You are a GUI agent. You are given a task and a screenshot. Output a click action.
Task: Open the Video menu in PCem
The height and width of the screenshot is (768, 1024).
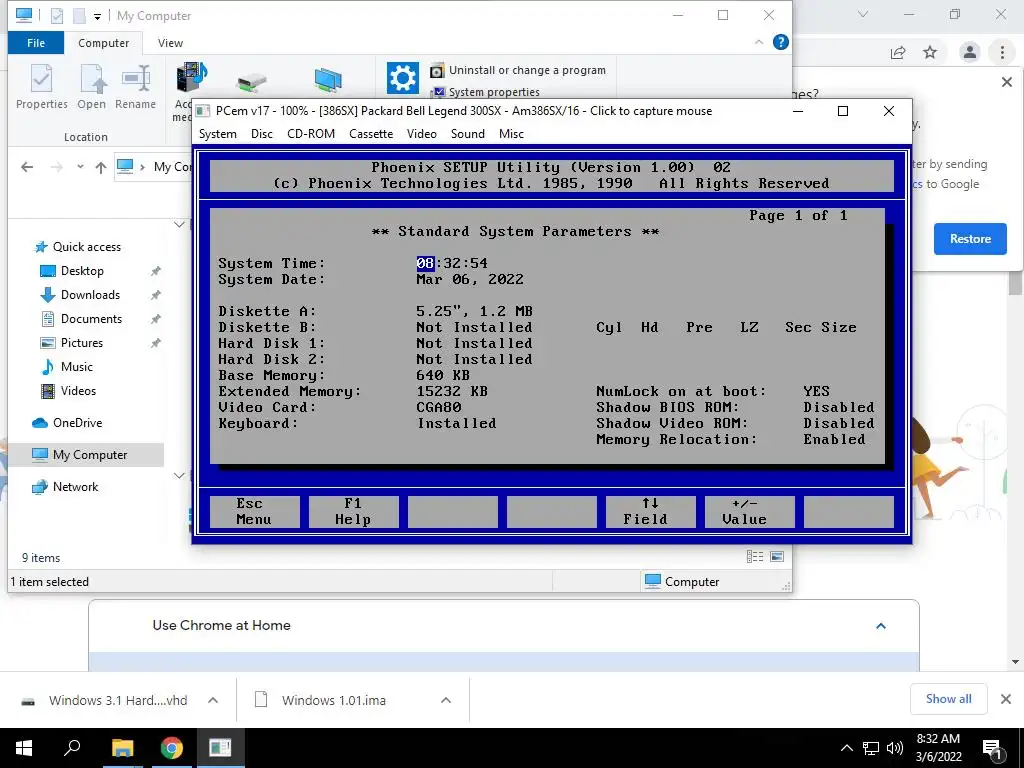421,134
